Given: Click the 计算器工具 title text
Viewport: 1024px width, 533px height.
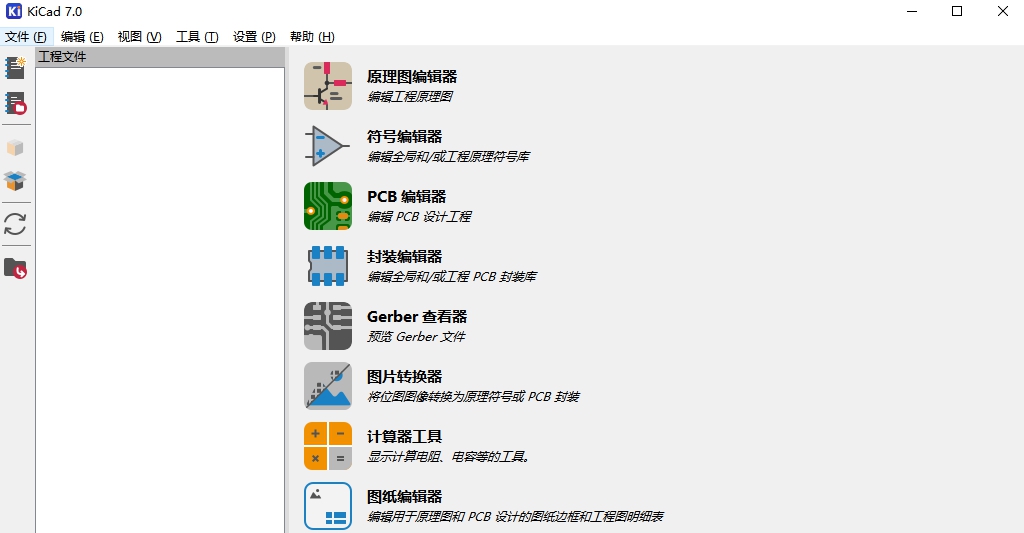Looking at the screenshot, I should [x=404, y=437].
